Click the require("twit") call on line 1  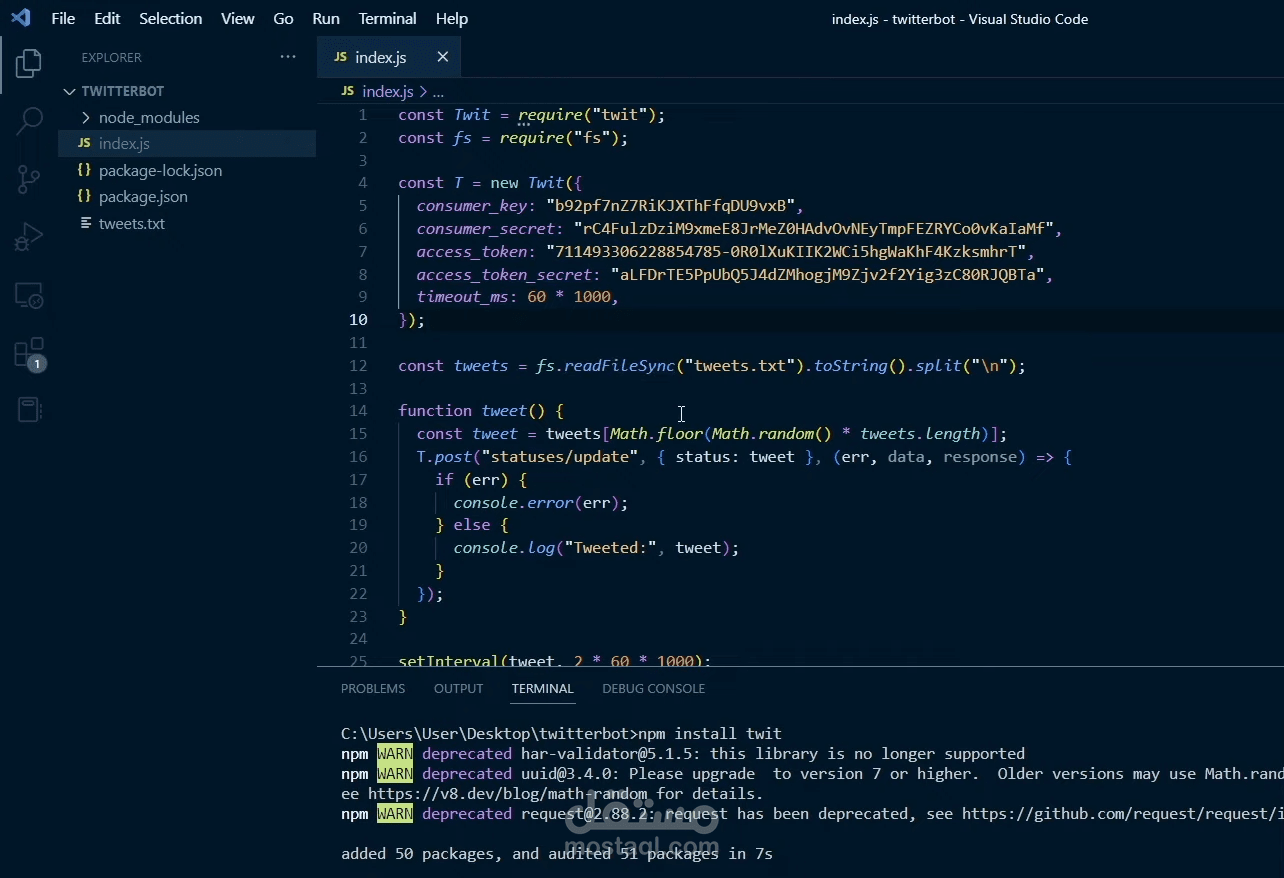pyautogui.click(x=586, y=115)
